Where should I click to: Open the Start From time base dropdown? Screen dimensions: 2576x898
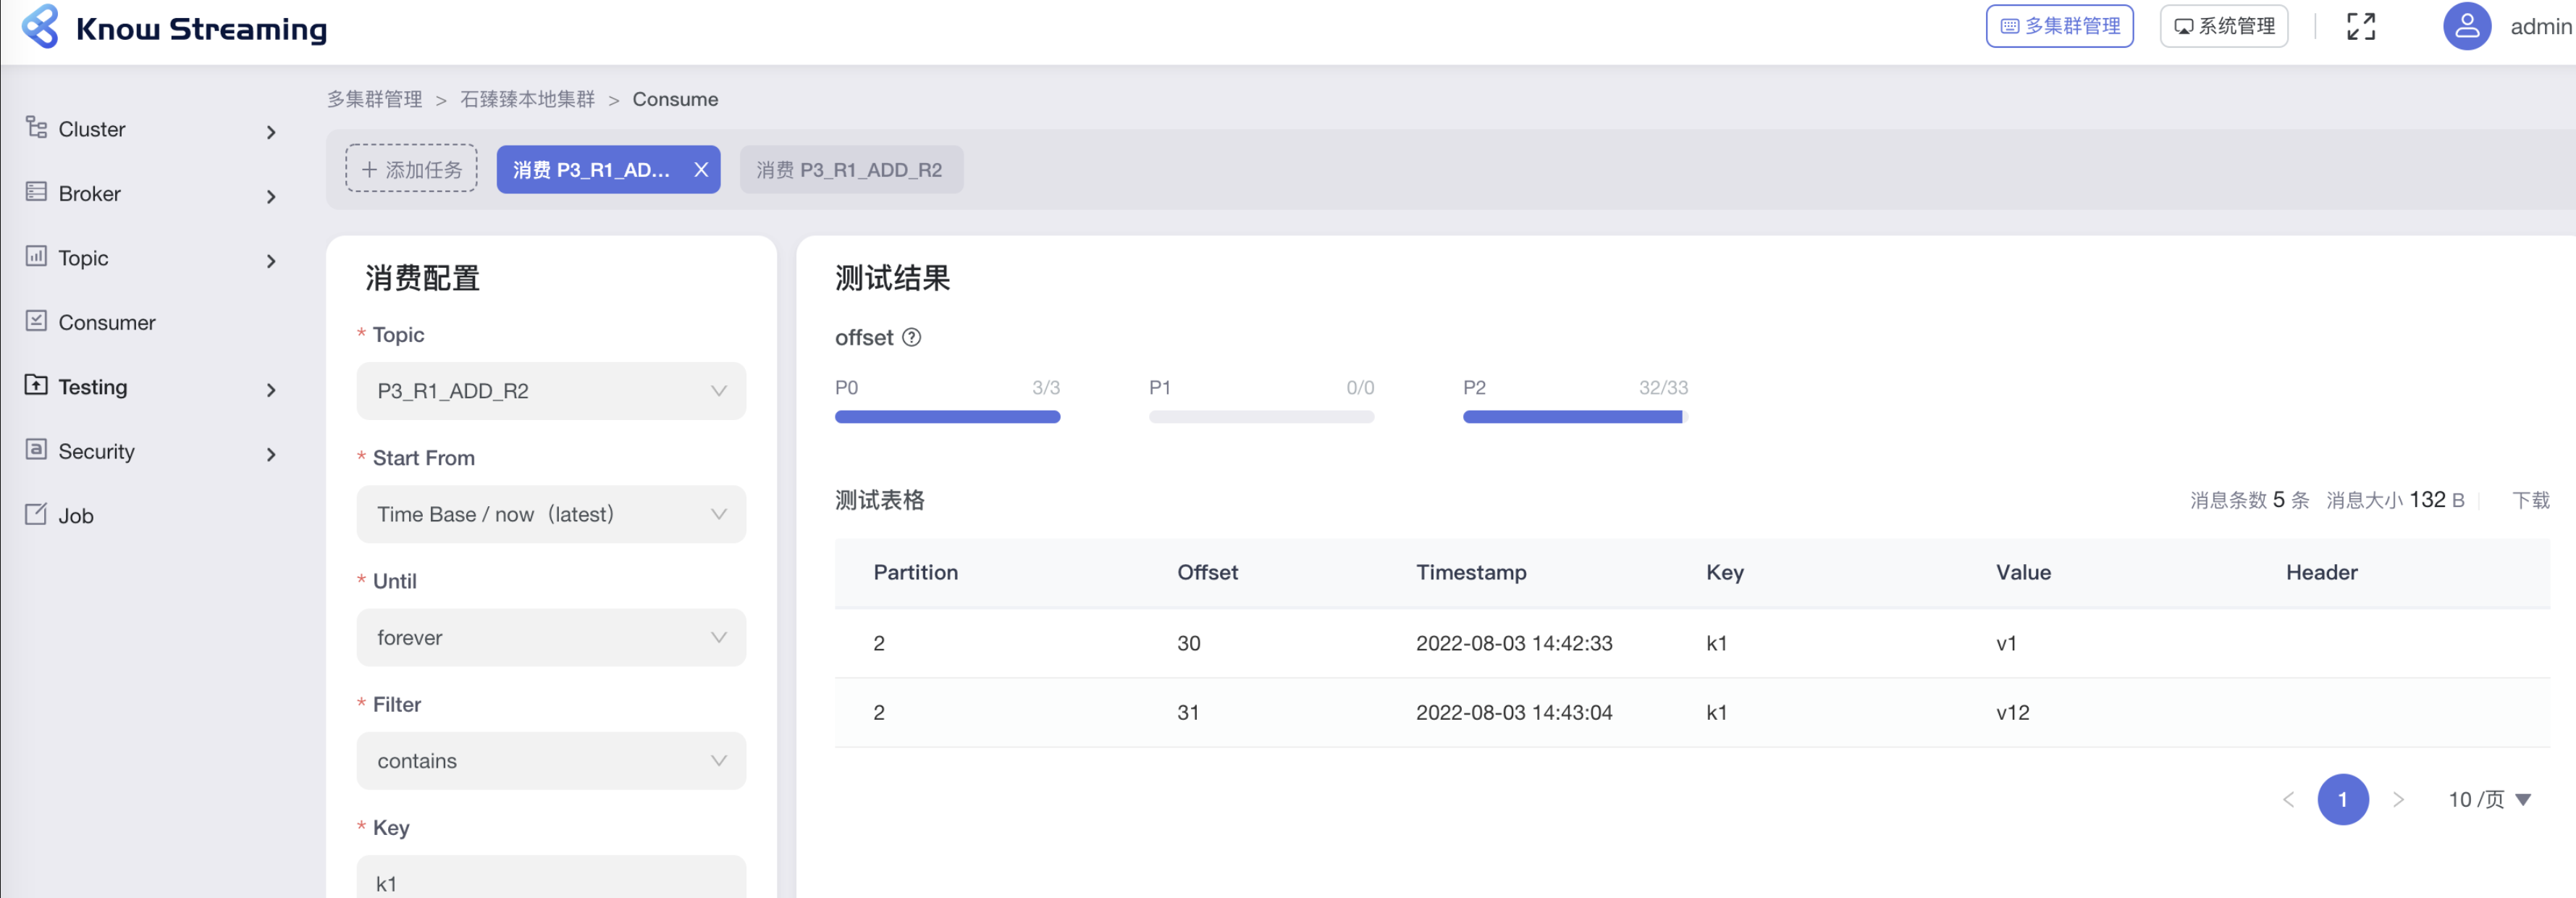click(551, 514)
